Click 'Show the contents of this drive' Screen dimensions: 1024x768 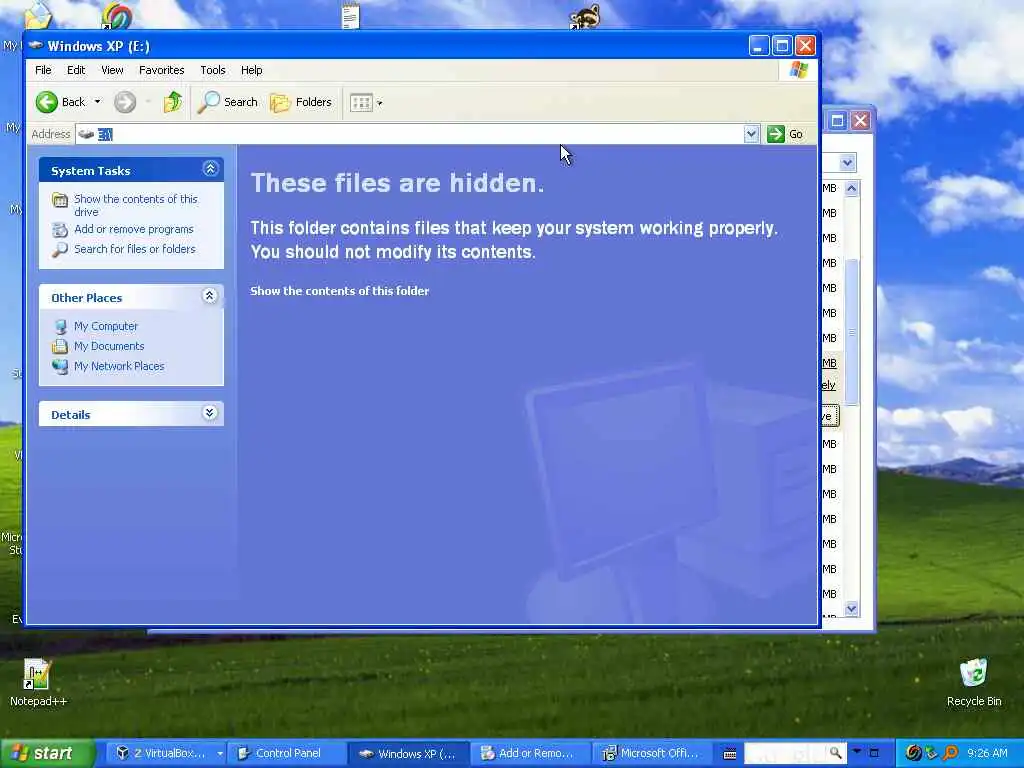tap(136, 205)
